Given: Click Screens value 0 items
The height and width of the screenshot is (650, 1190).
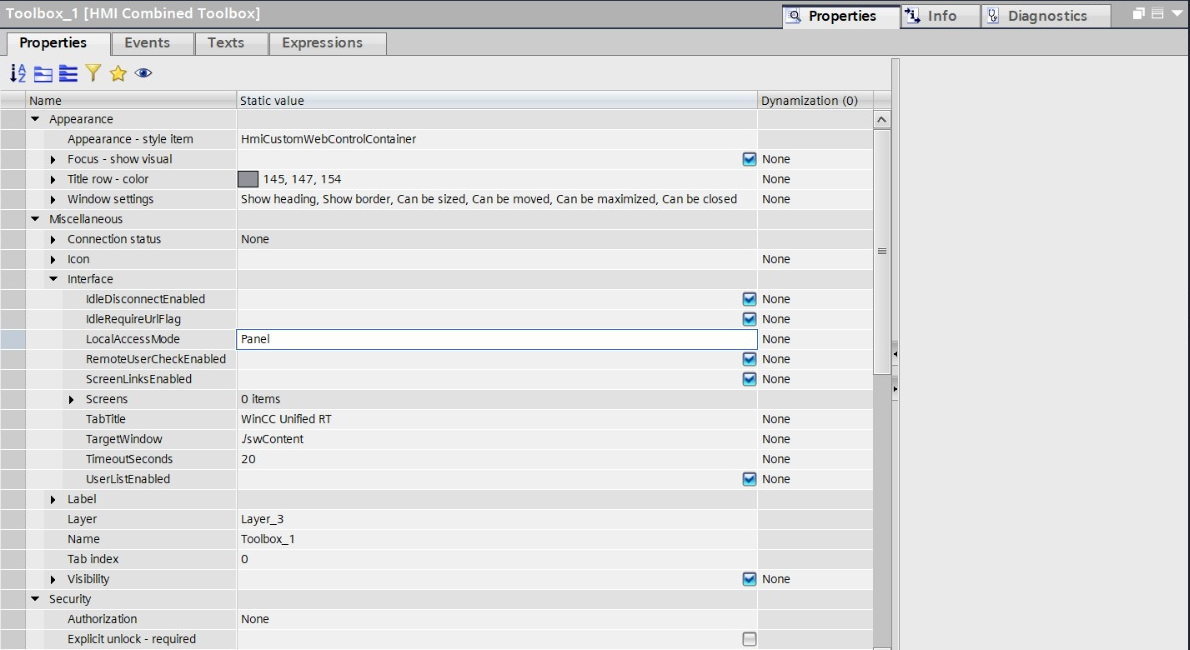Looking at the screenshot, I should (x=260, y=399).
